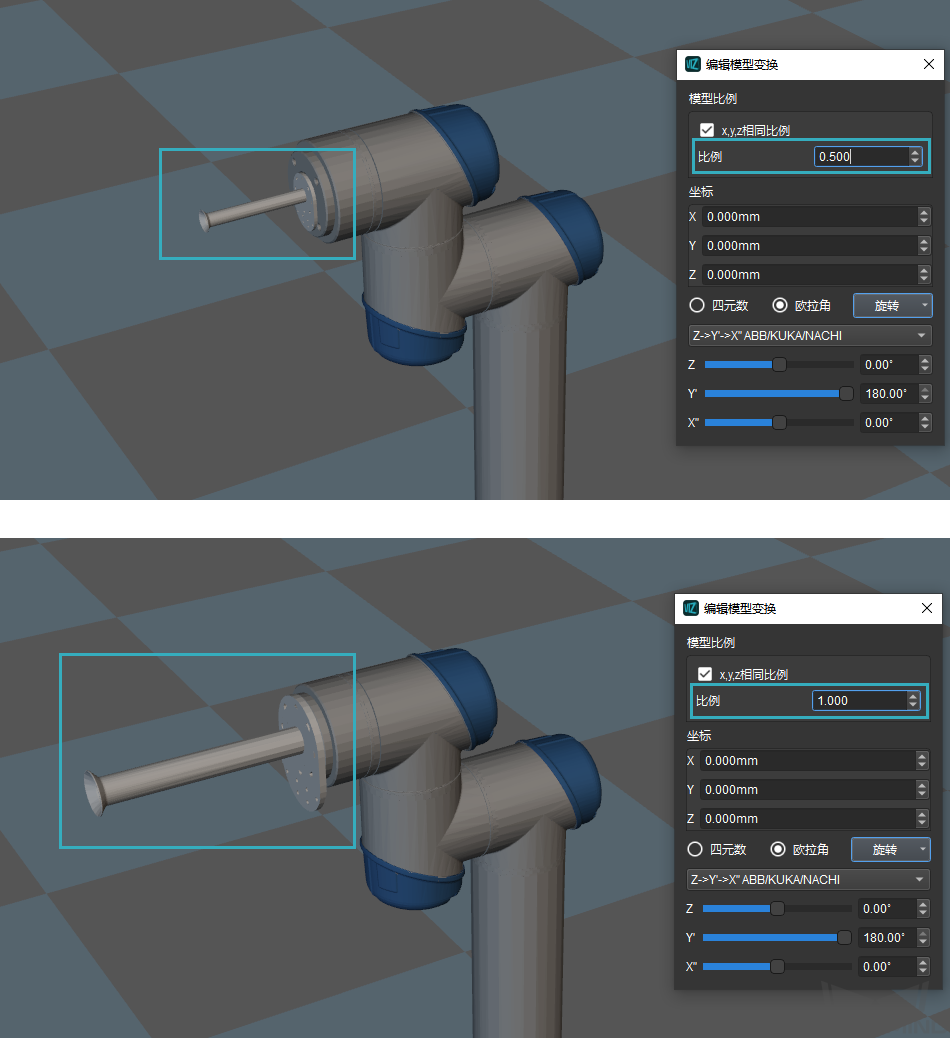Increase the 比例 value 0.500 with up arrow
This screenshot has width=950, height=1038.
(x=915, y=152)
